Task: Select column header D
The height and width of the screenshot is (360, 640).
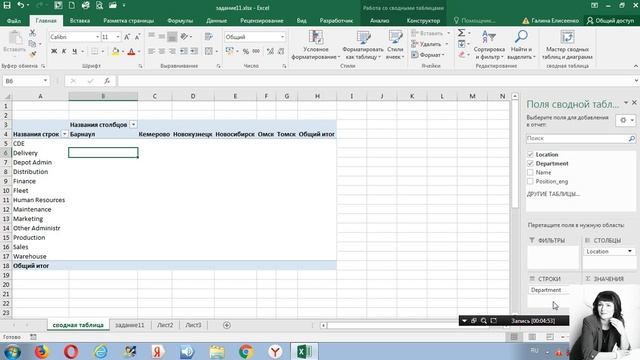Action: (193, 96)
